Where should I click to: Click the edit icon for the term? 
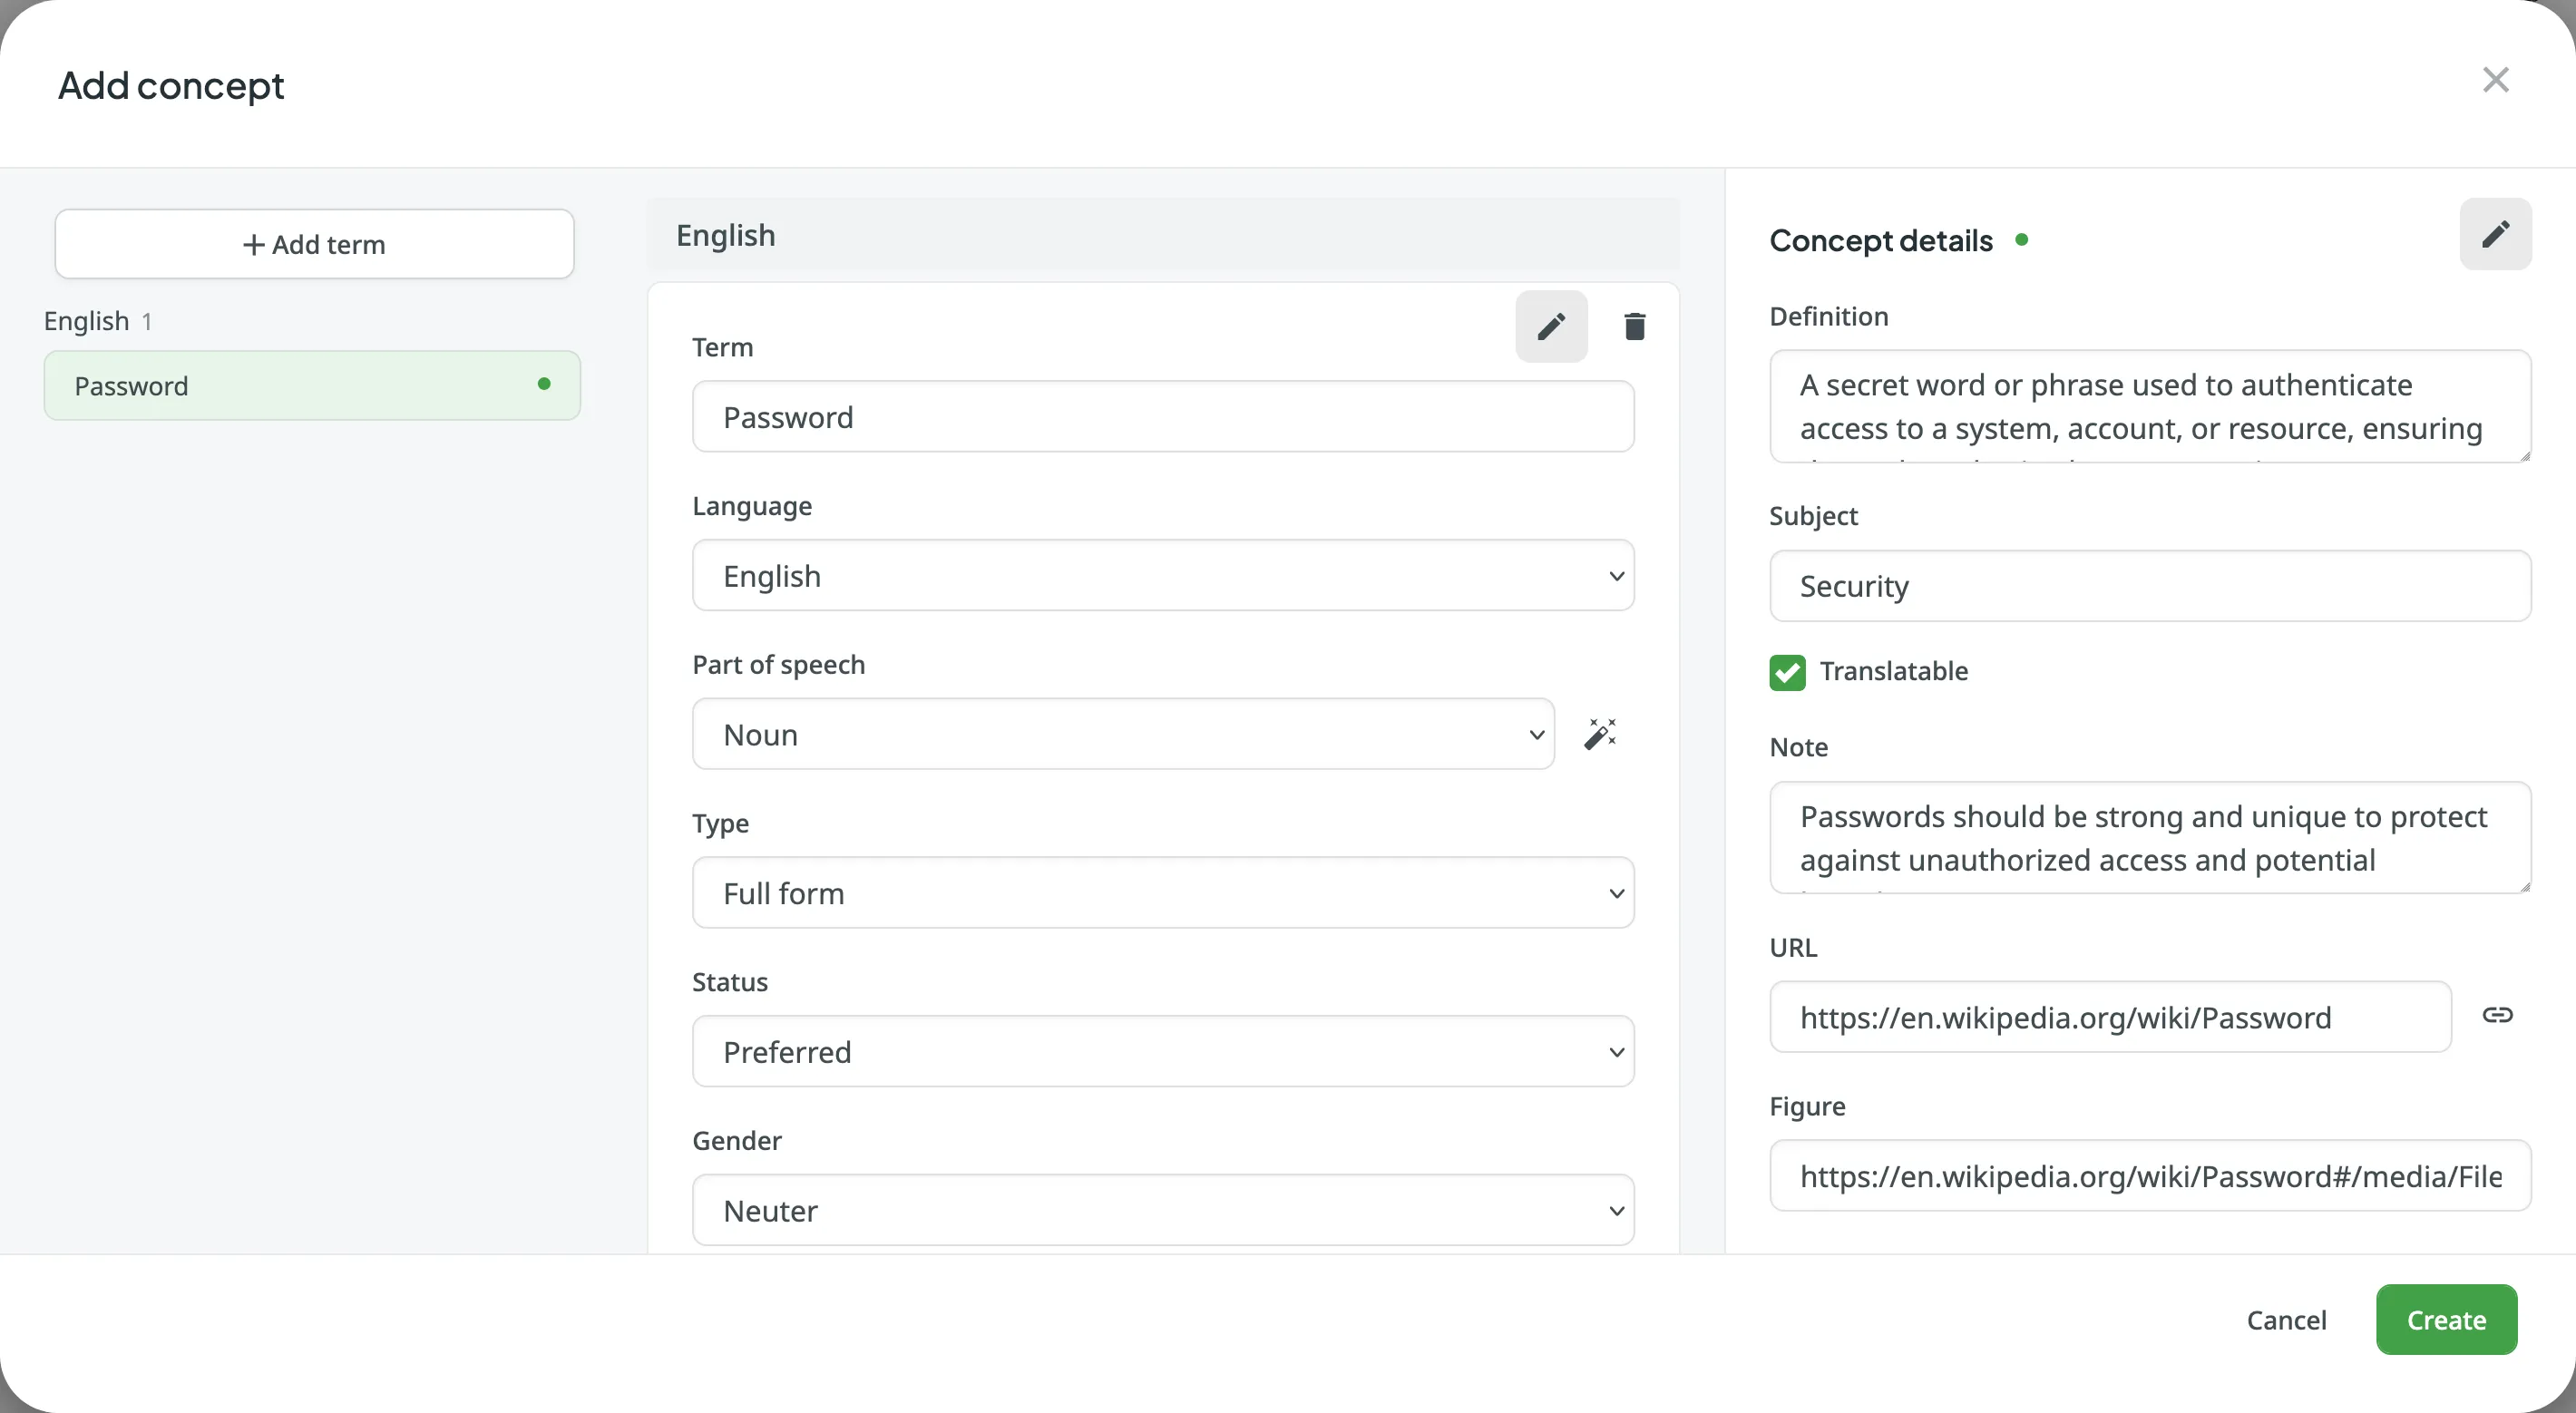pos(1550,327)
